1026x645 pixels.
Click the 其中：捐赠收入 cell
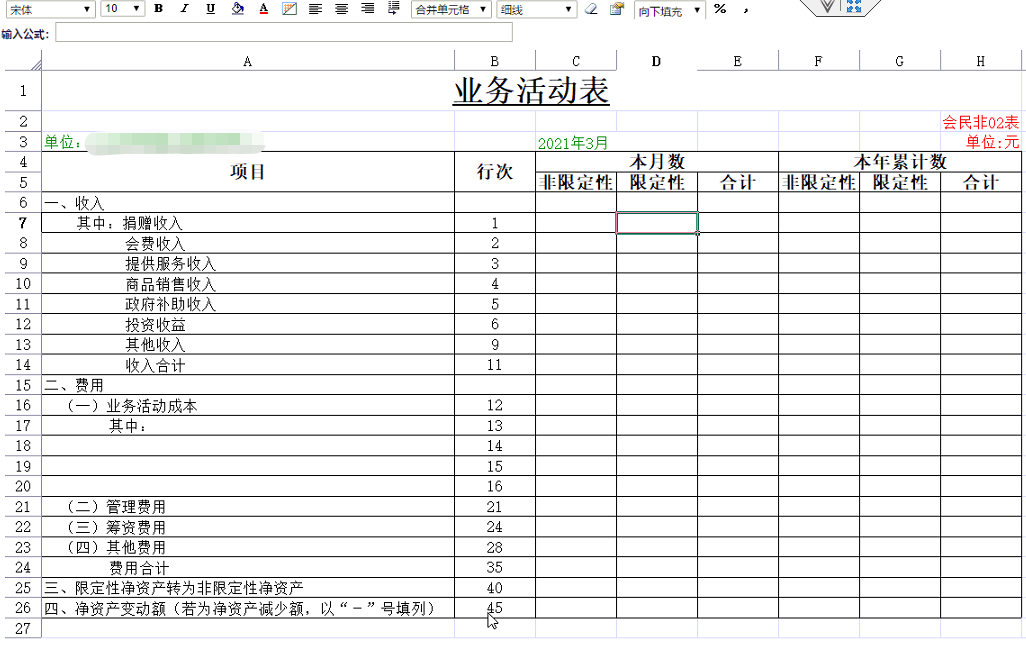tap(247, 223)
